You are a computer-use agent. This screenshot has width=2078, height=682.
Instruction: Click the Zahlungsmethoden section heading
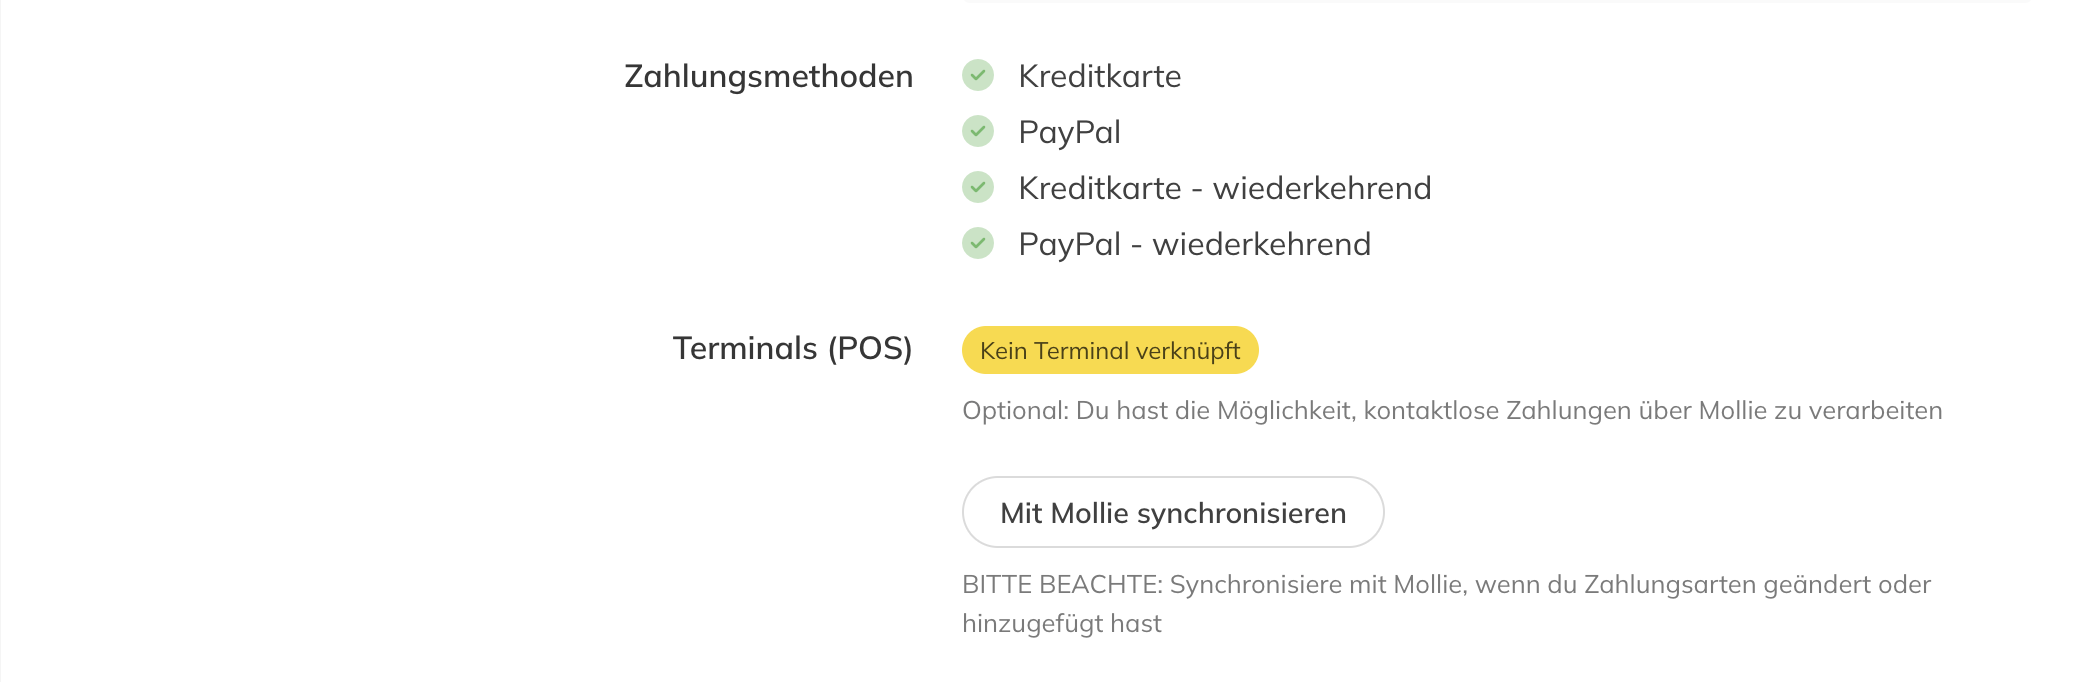768,76
